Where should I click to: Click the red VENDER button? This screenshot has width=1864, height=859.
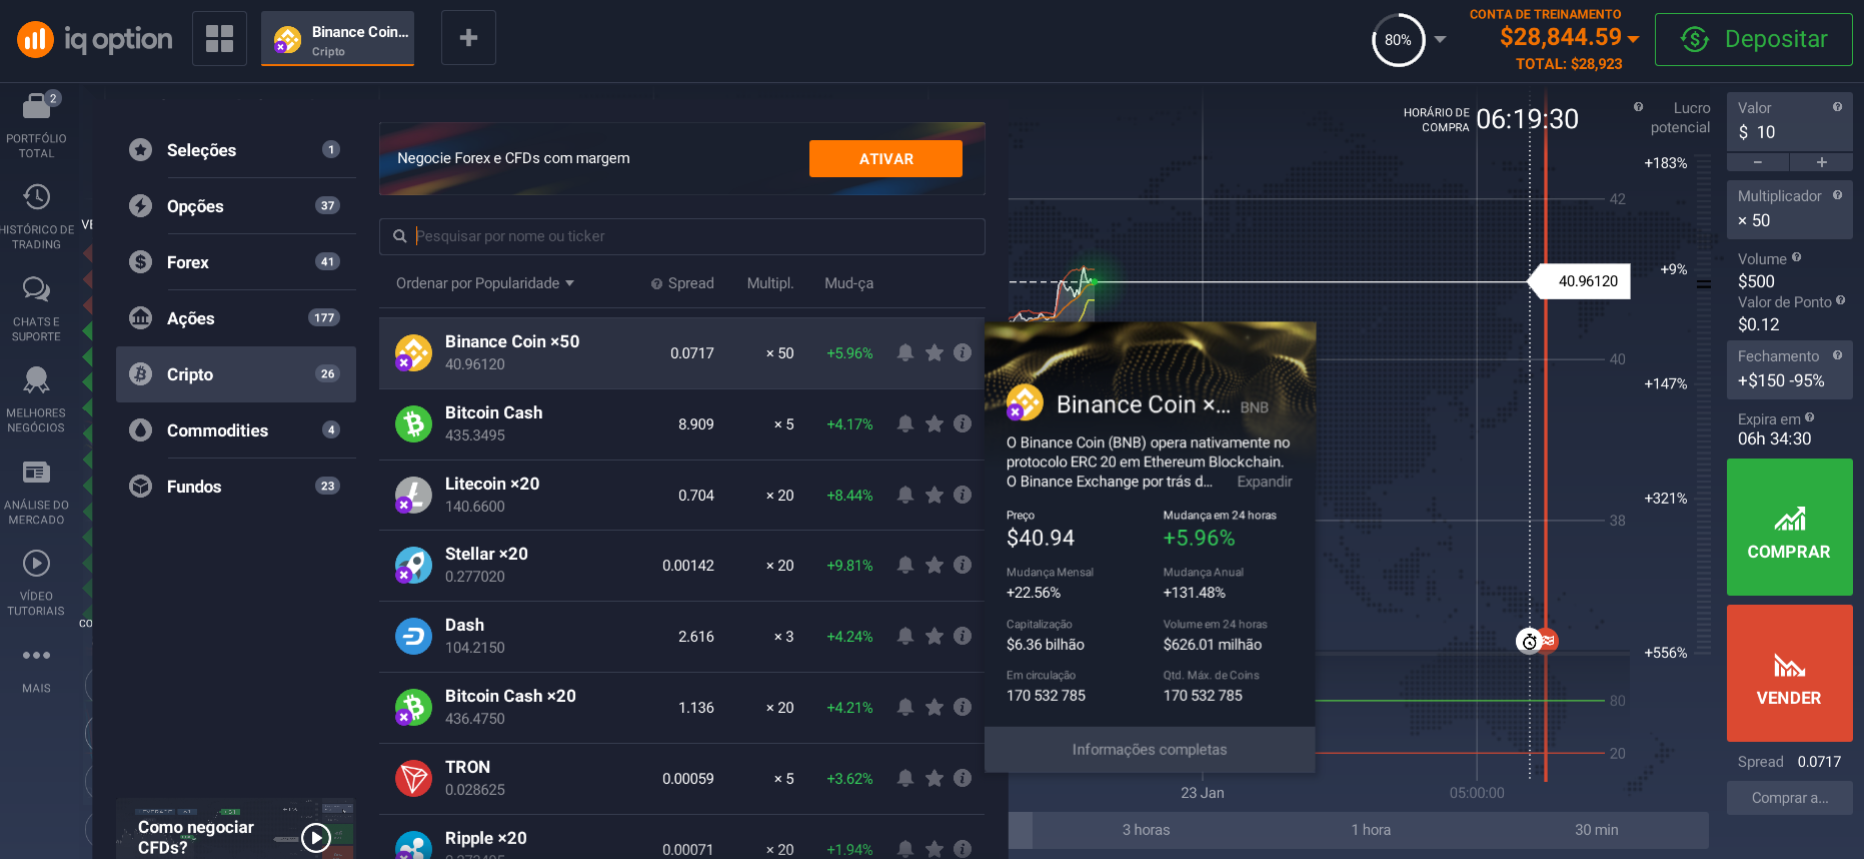[x=1789, y=673]
